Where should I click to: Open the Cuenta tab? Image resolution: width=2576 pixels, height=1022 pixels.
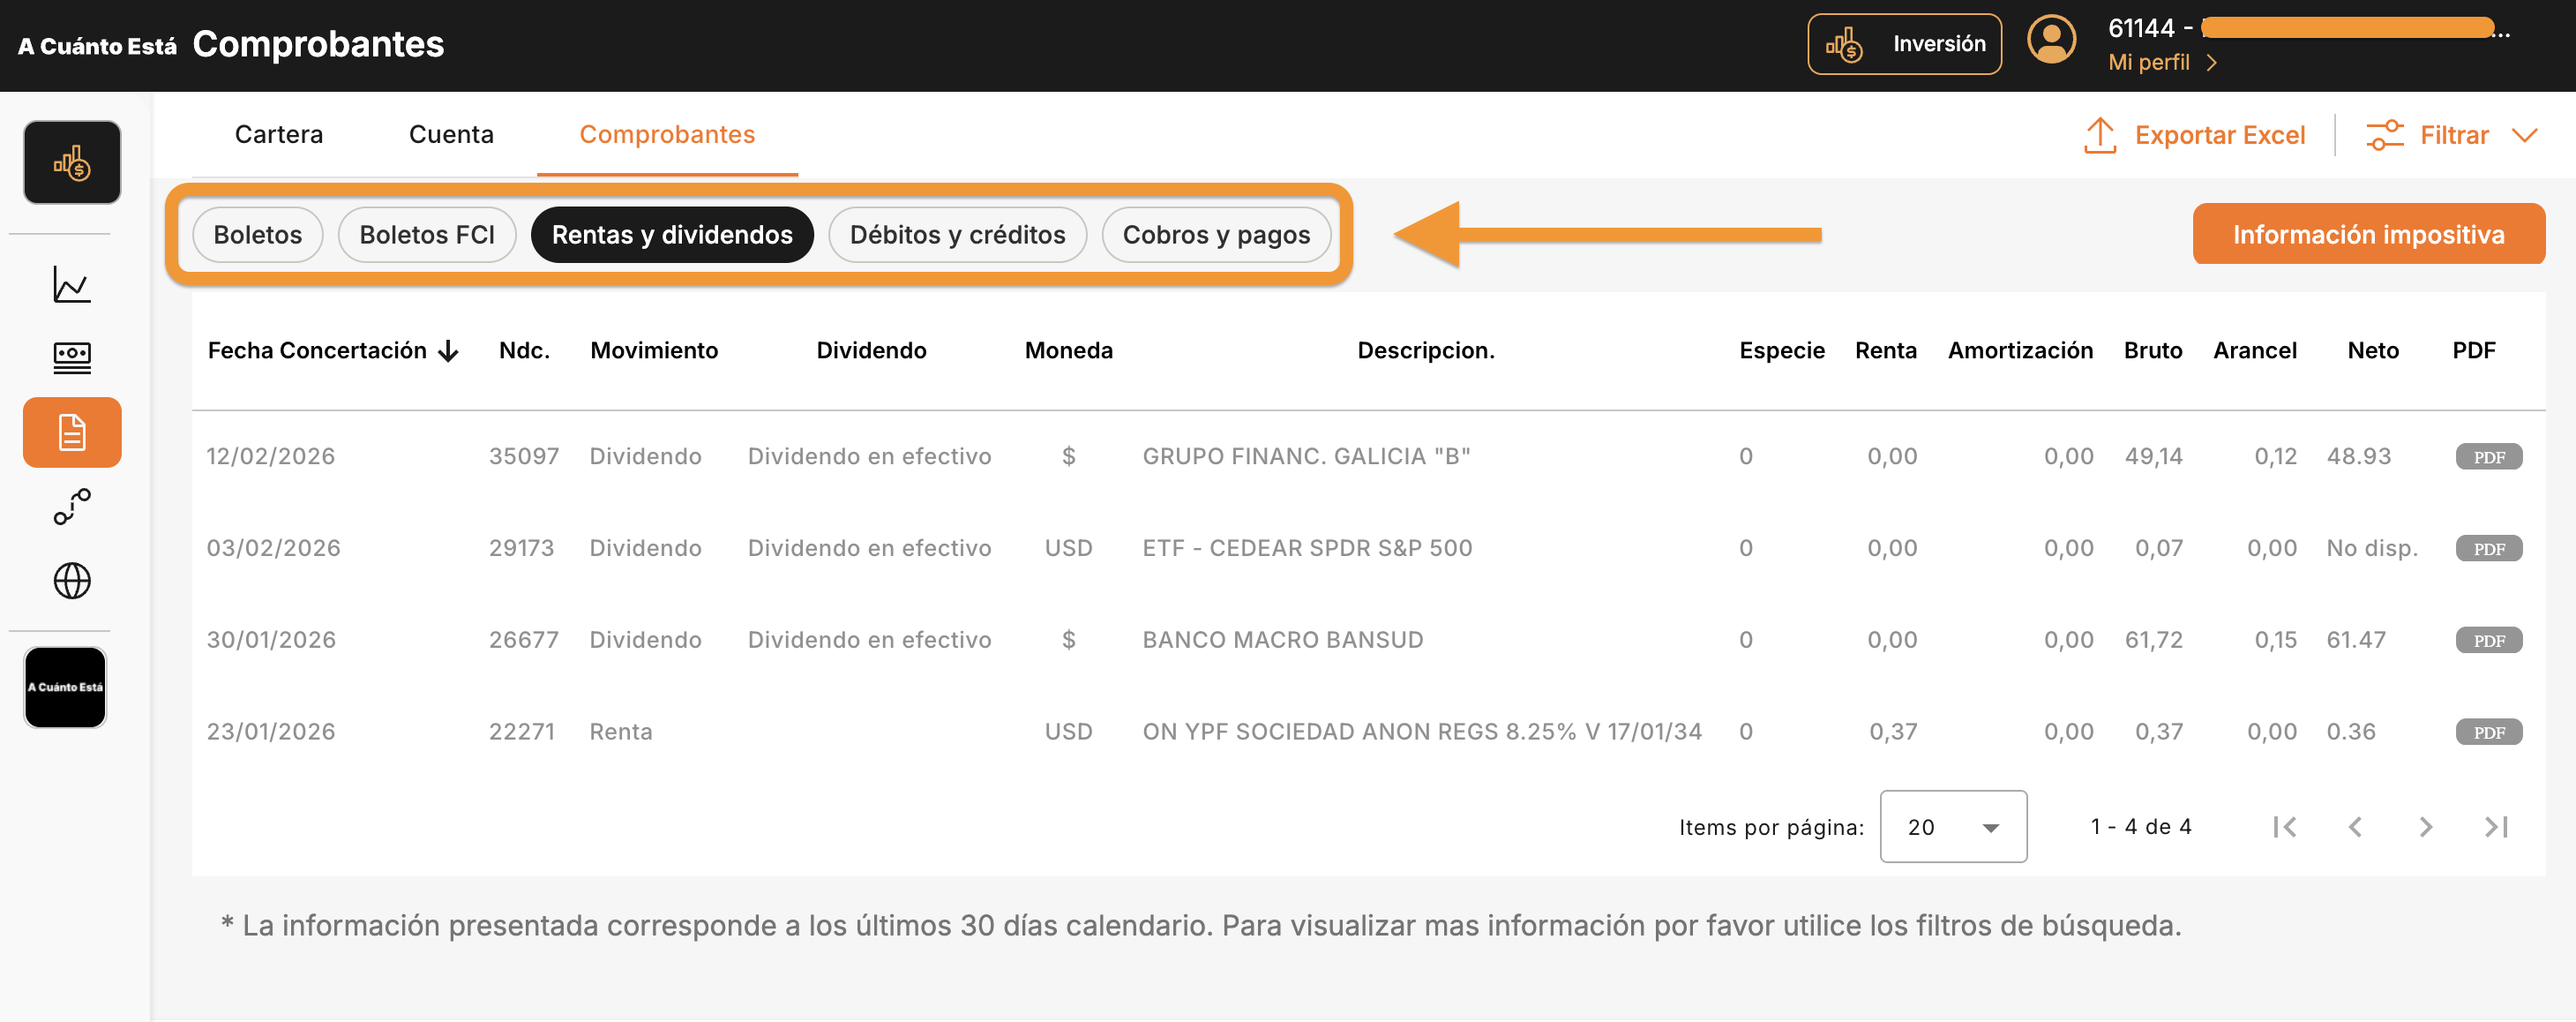pos(450,133)
